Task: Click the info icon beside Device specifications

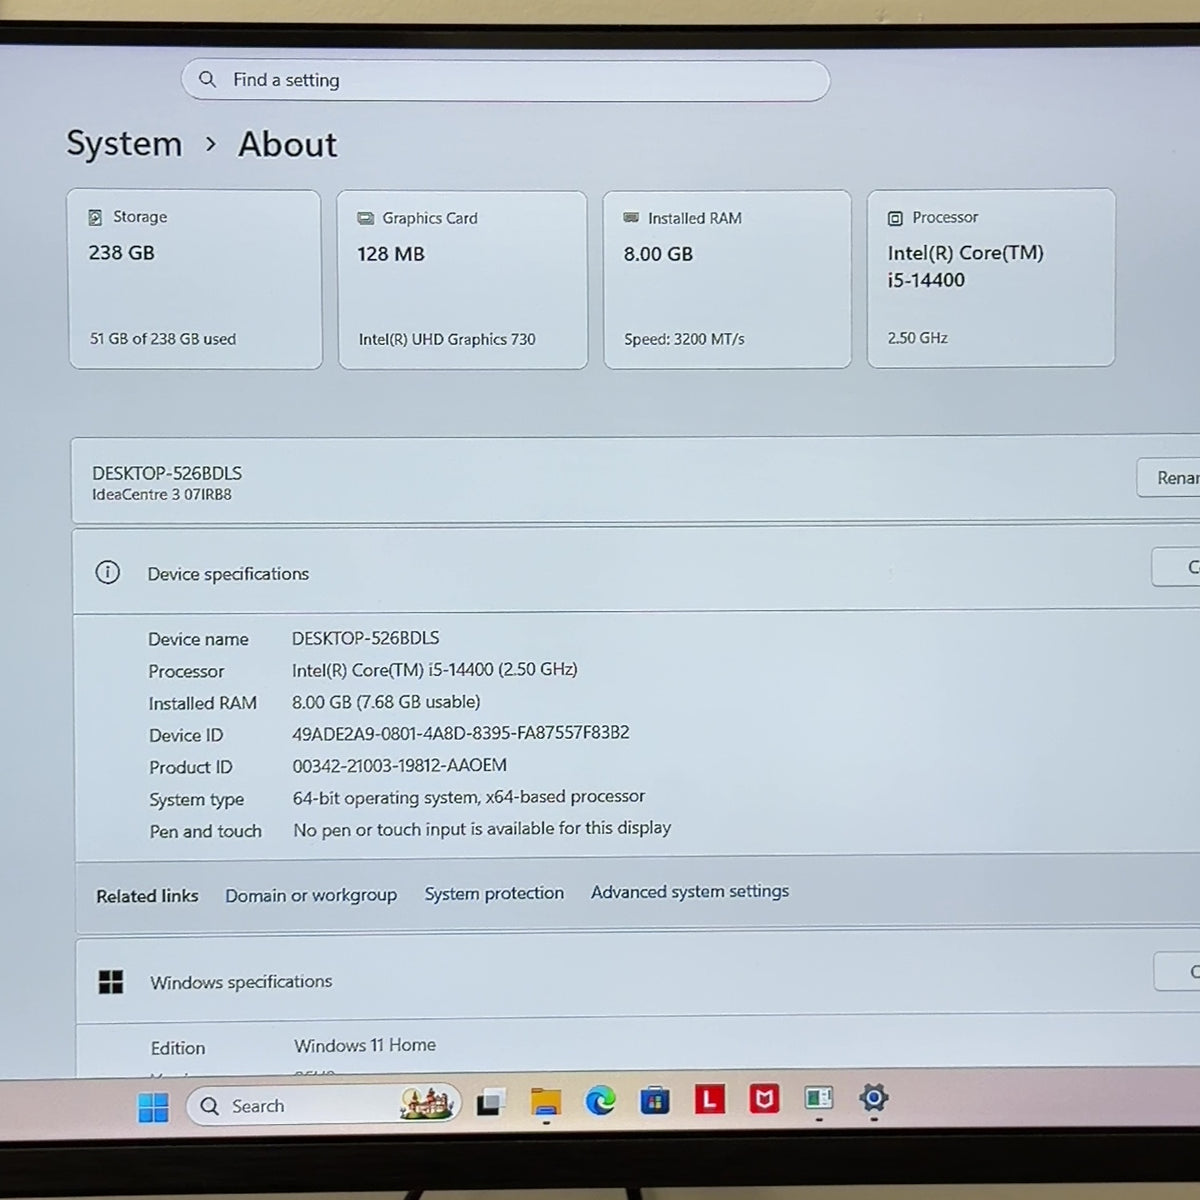Action: pos(107,572)
